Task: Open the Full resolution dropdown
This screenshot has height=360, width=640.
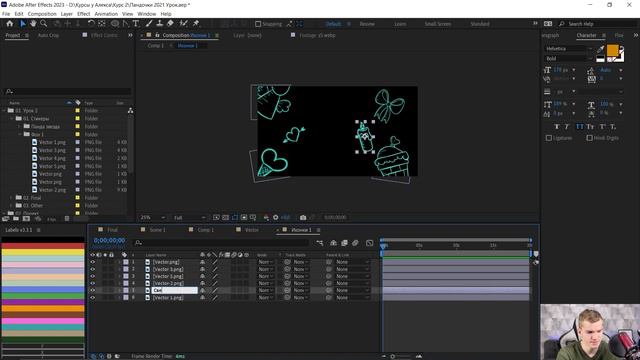Action: [x=189, y=218]
